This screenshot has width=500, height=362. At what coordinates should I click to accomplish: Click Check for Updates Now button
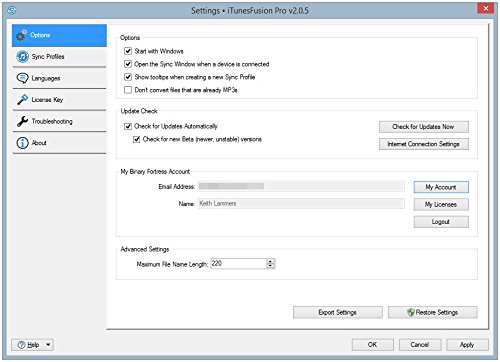click(424, 127)
